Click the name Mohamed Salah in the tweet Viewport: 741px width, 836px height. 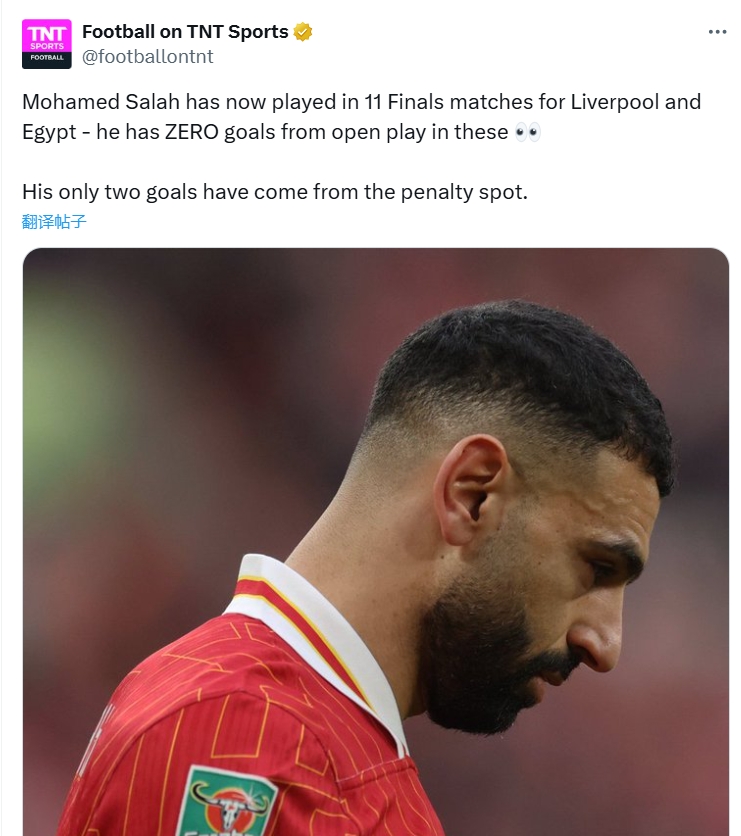92,102
